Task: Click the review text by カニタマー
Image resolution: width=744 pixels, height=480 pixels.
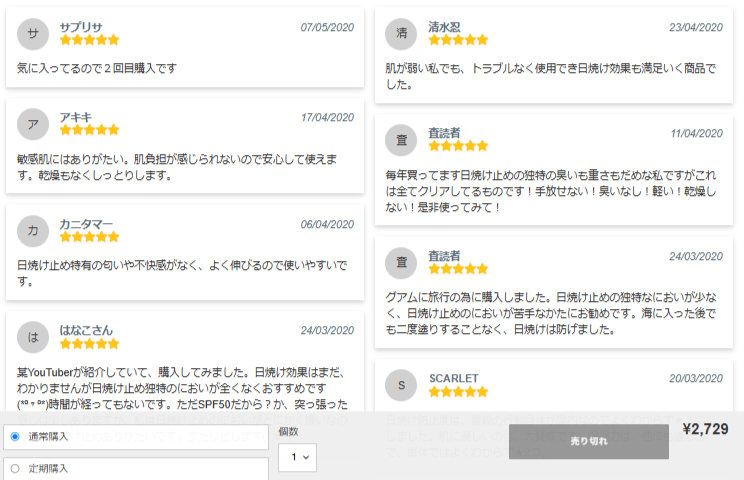Action: (x=182, y=273)
